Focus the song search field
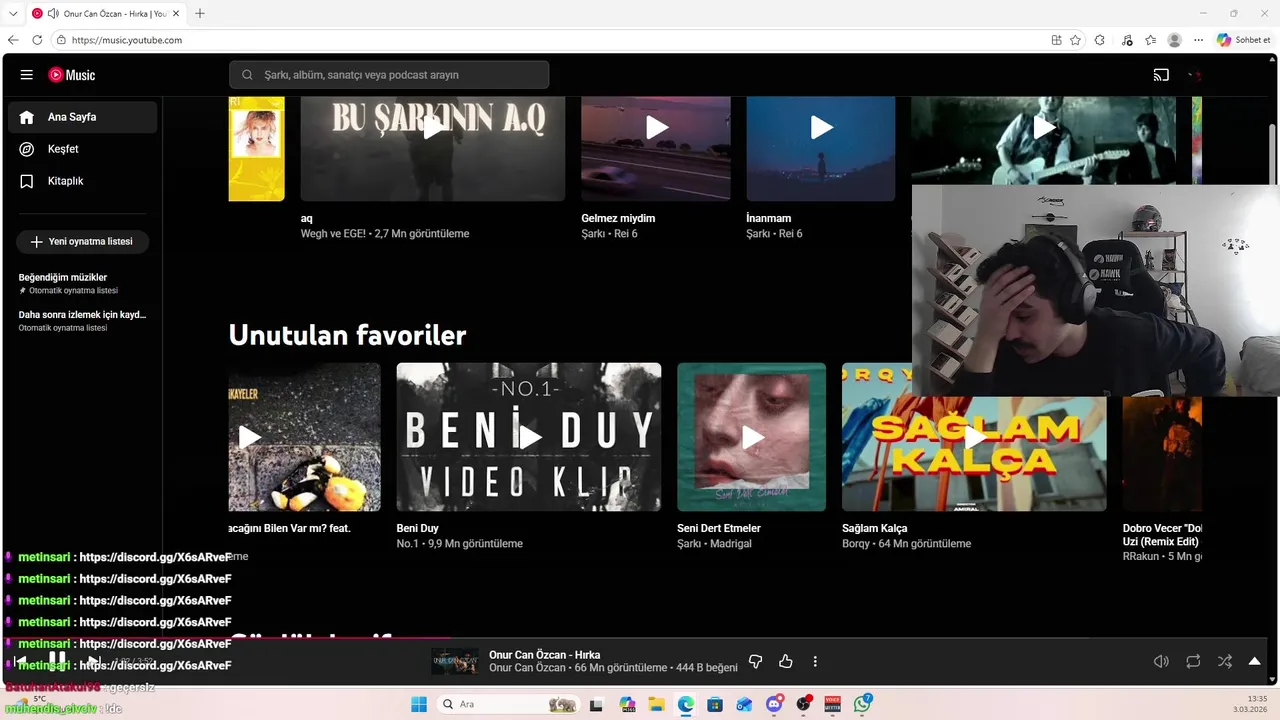Screen dimensions: 1280x720 [x=389, y=75]
